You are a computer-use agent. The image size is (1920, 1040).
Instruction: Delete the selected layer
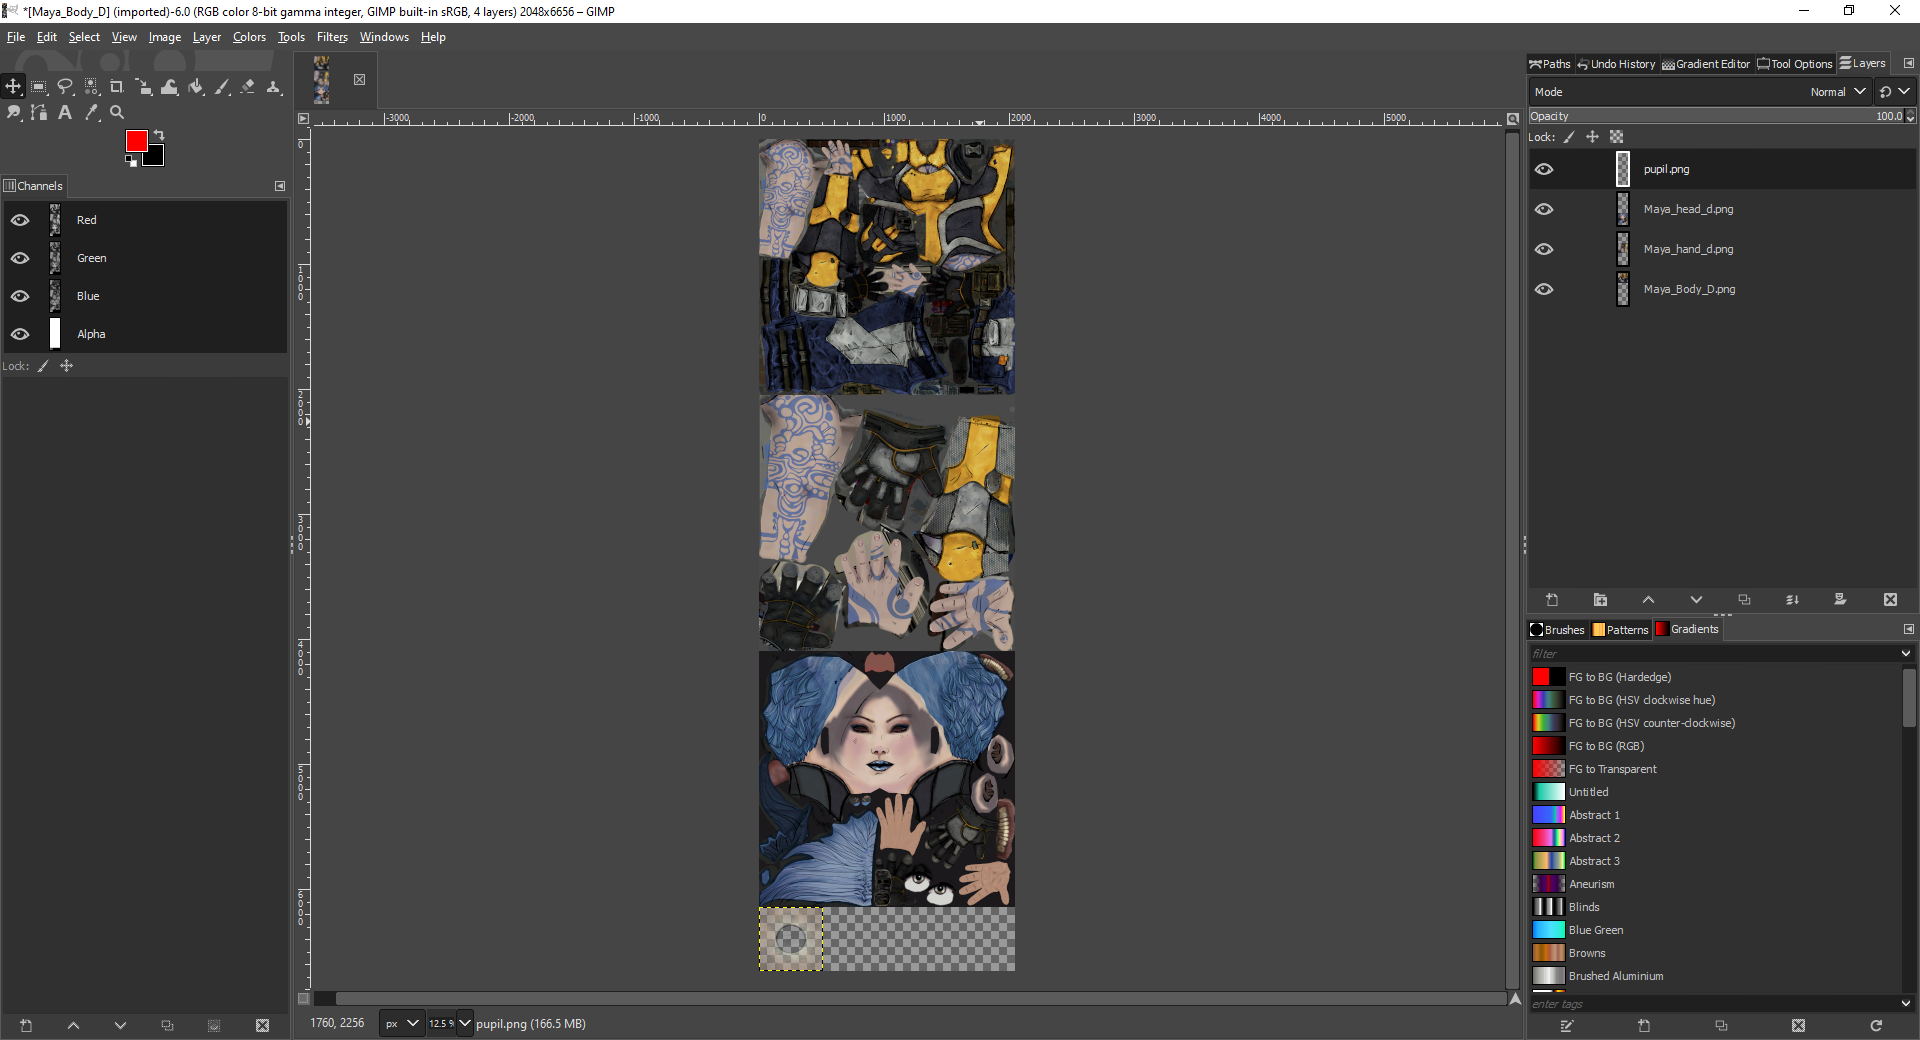click(1890, 600)
